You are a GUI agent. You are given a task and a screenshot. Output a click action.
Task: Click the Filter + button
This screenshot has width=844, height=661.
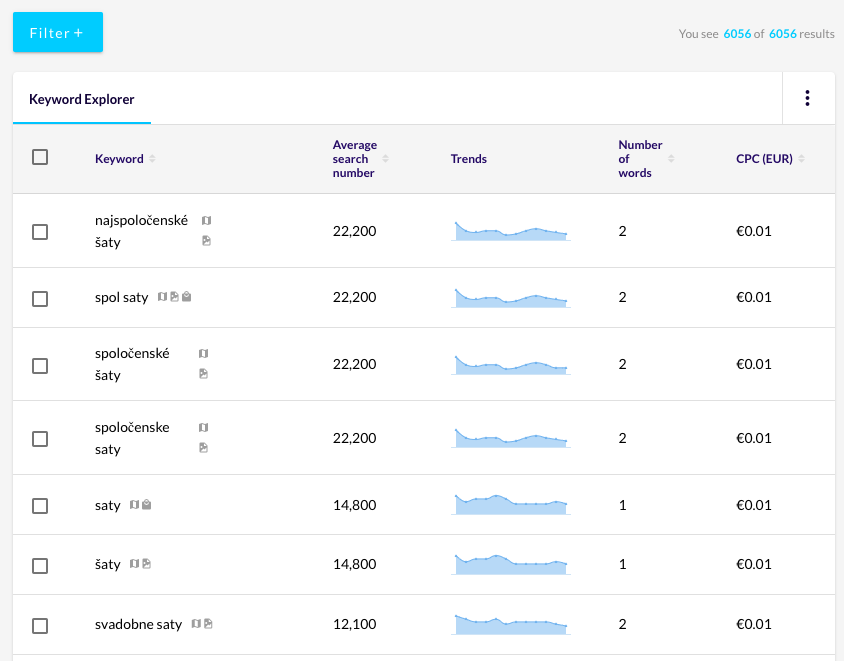pyautogui.click(x=57, y=32)
